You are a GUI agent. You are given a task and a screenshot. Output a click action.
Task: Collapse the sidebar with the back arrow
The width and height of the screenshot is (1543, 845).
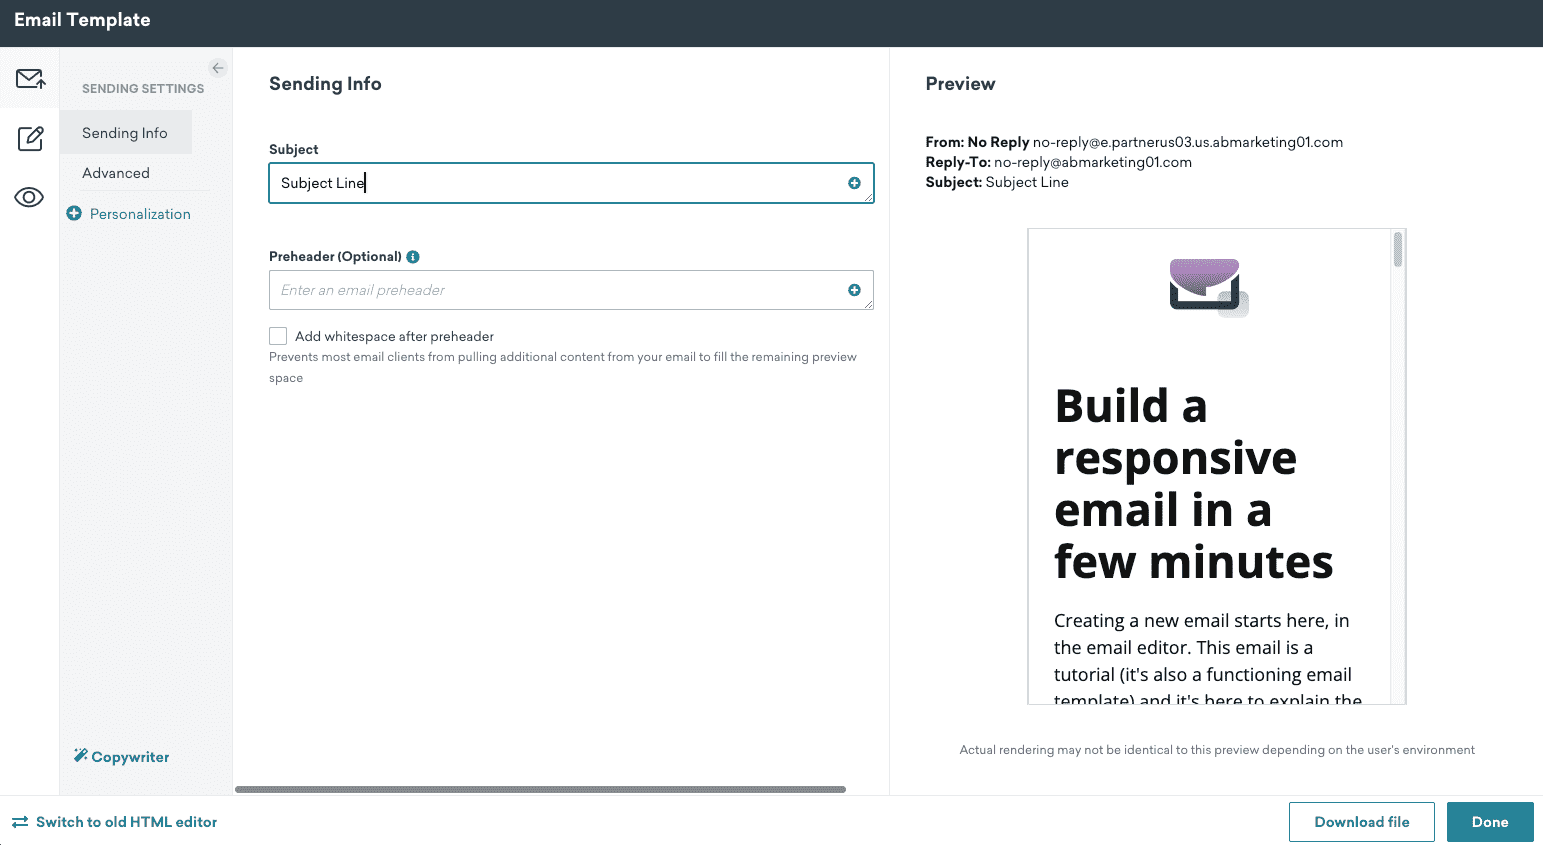click(218, 68)
